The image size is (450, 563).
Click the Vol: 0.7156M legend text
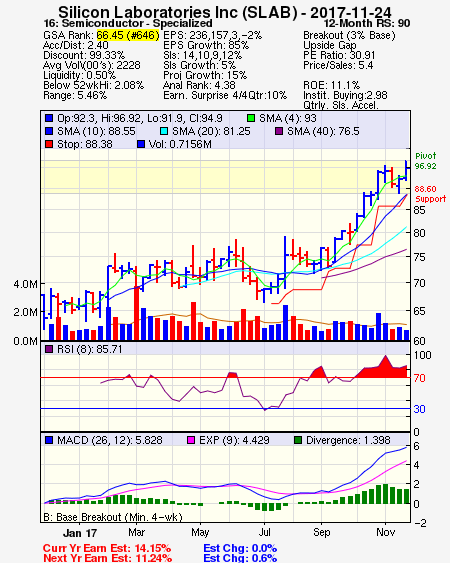(x=180, y=144)
